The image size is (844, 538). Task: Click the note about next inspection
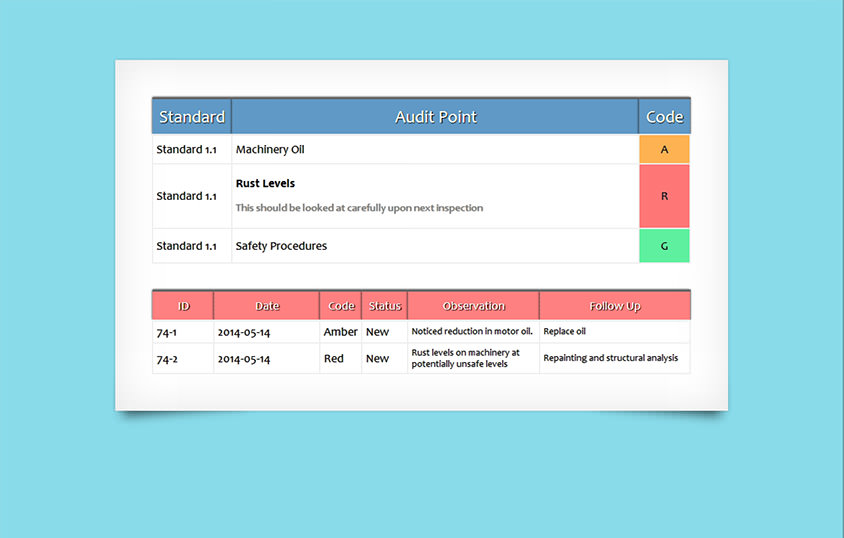point(359,208)
